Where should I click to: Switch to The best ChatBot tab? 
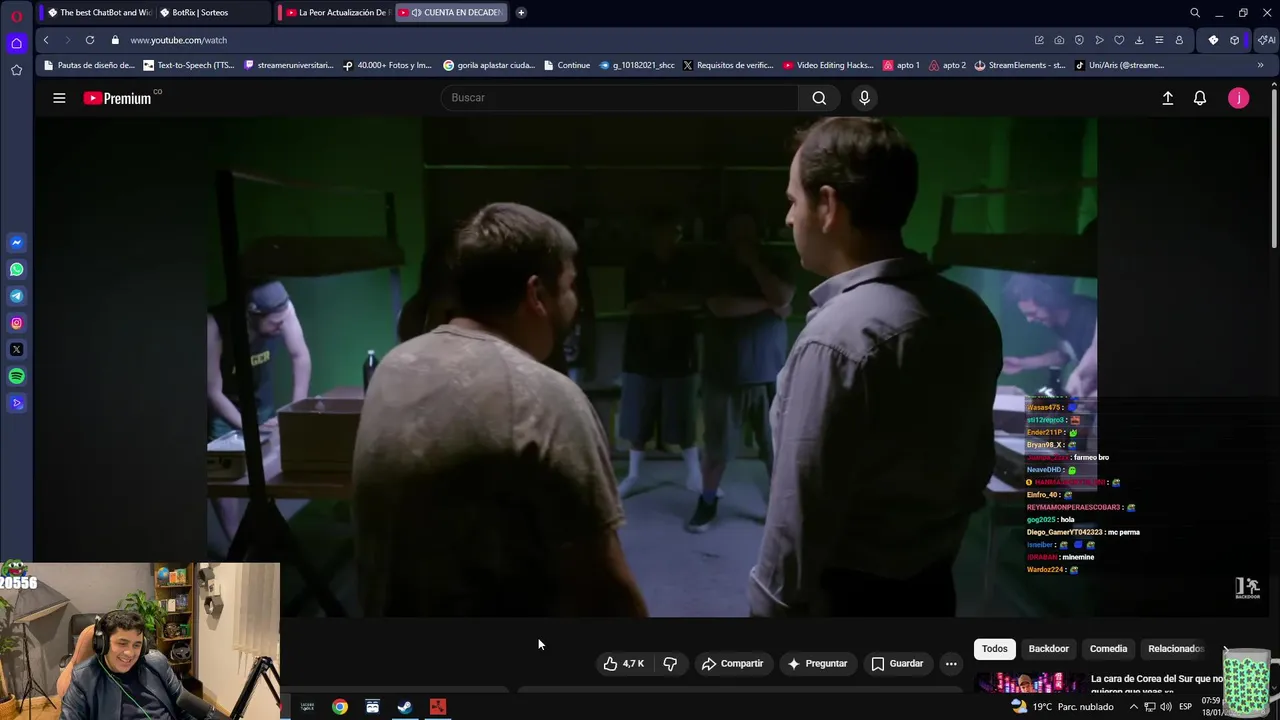click(98, 13)
